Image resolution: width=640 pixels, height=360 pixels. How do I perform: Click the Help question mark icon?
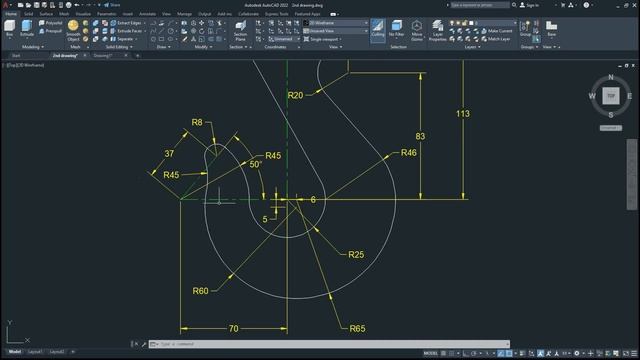click(x=586, y=5)
